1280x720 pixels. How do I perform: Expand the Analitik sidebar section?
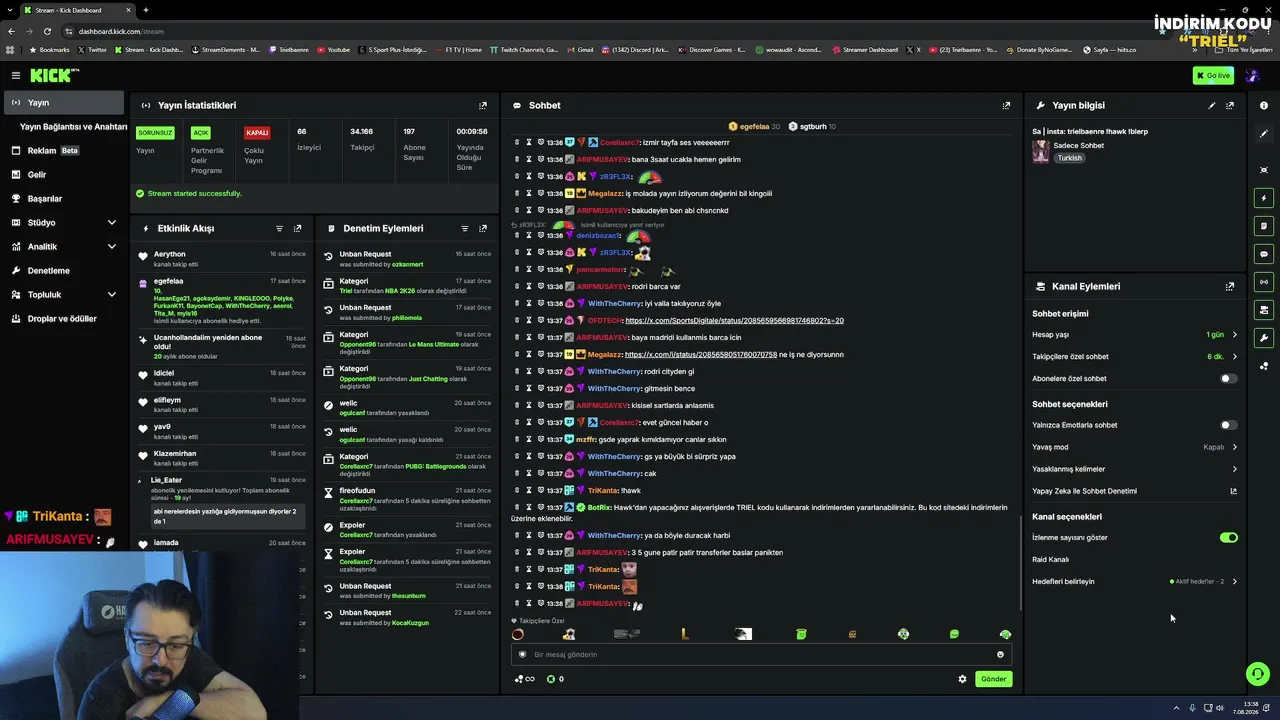(111, 246)
